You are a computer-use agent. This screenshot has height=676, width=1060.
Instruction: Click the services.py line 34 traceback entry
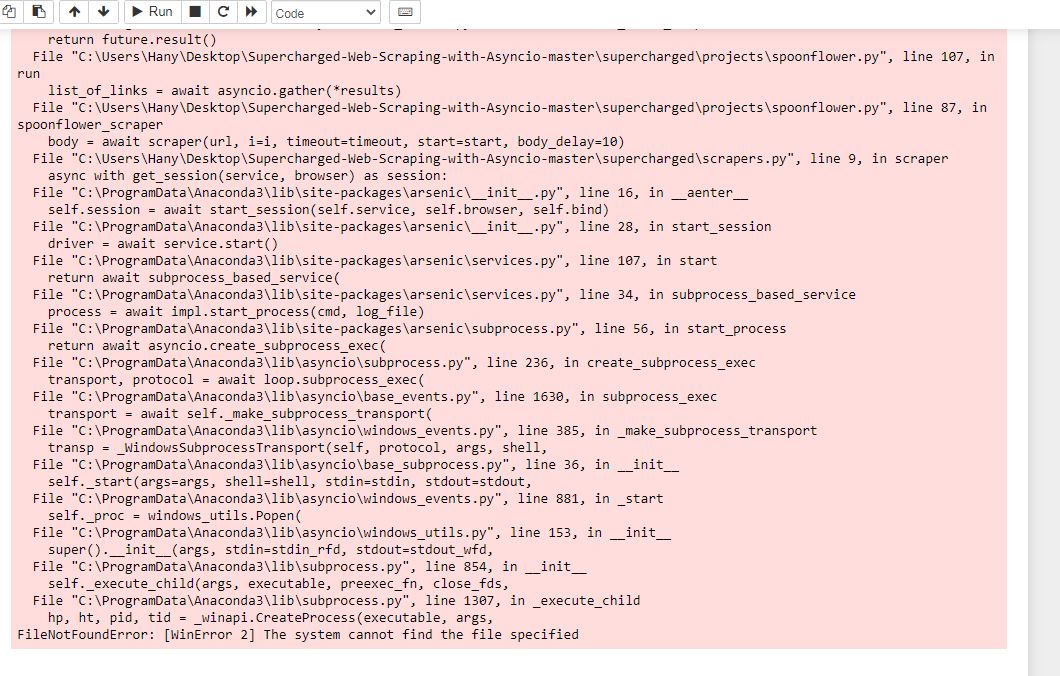[x=444, y=295]
